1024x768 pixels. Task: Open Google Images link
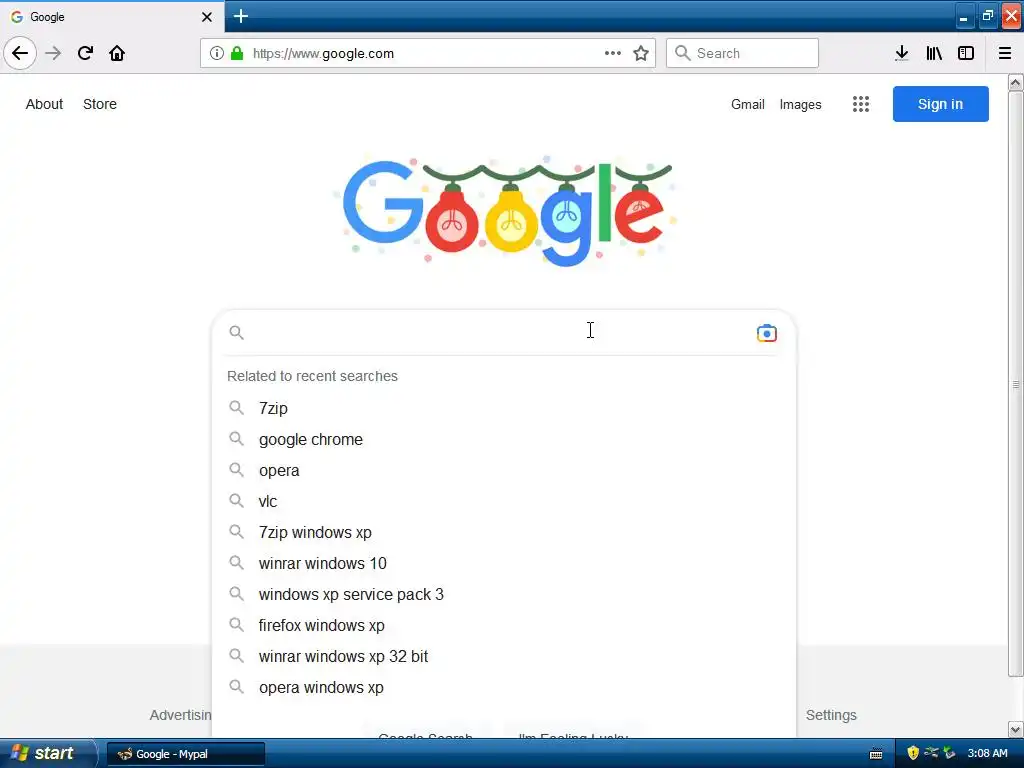(801, 104)
